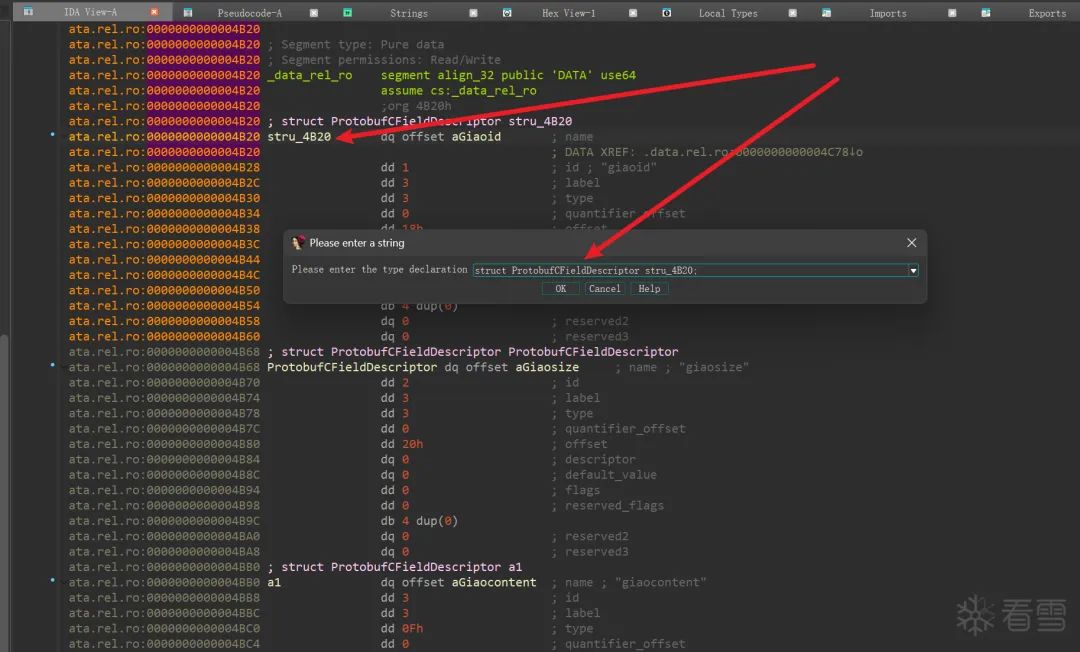Click the 'db 4 dup(0)' line at 4B9C
The height and width of the screenshot is (652, 1080).
tap(419, 520)
